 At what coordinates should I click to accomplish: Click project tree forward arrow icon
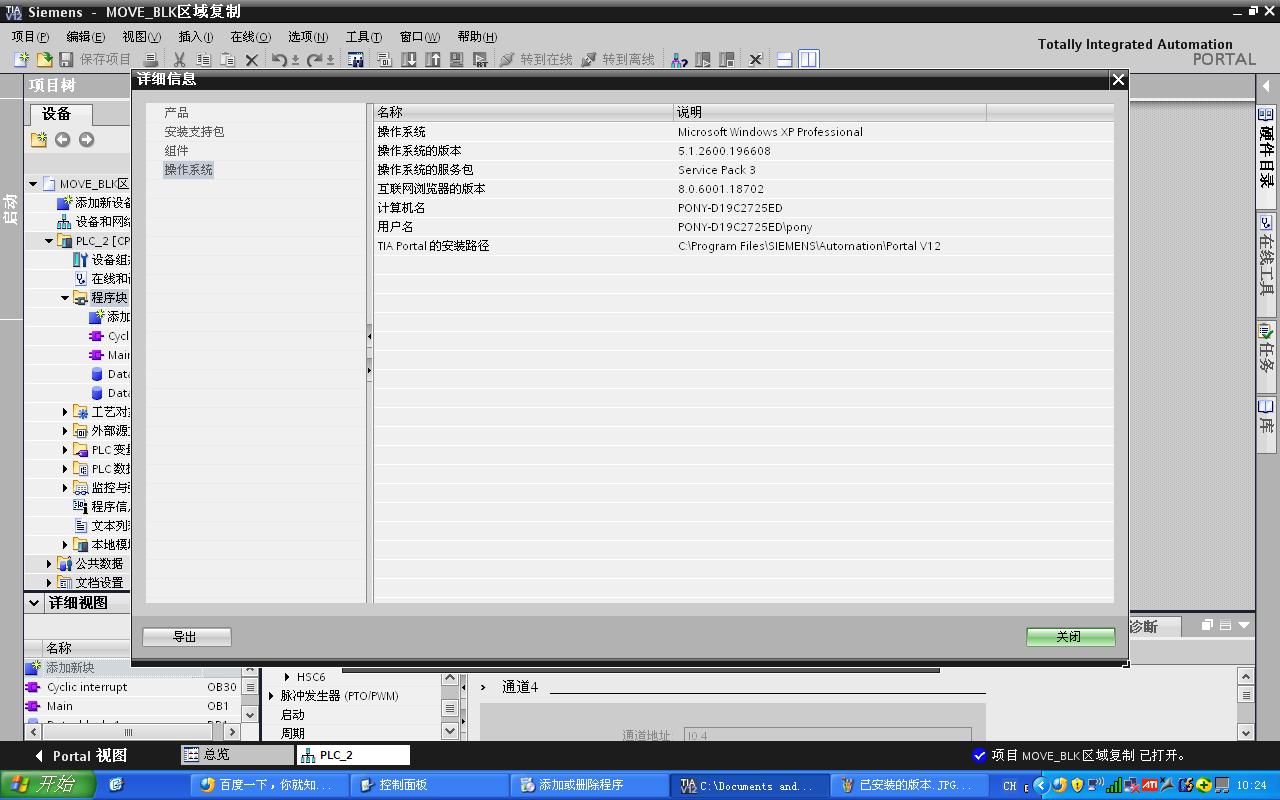pyautogui.click(x=86, y=140)
